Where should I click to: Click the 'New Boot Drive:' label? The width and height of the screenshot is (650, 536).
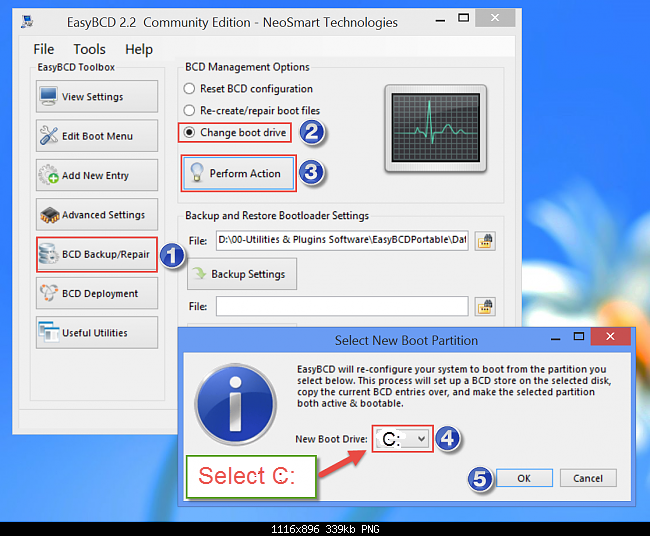(331, 439)
